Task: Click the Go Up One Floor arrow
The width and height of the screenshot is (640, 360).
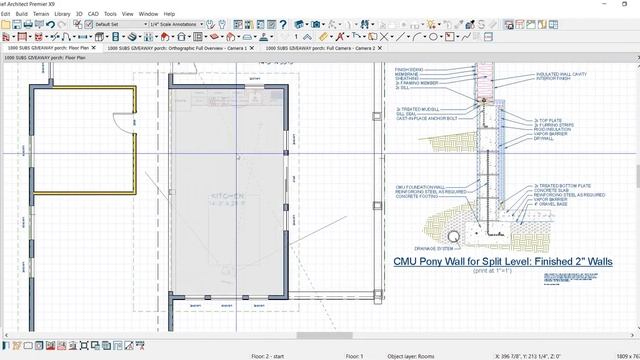Action: point(307,37)
